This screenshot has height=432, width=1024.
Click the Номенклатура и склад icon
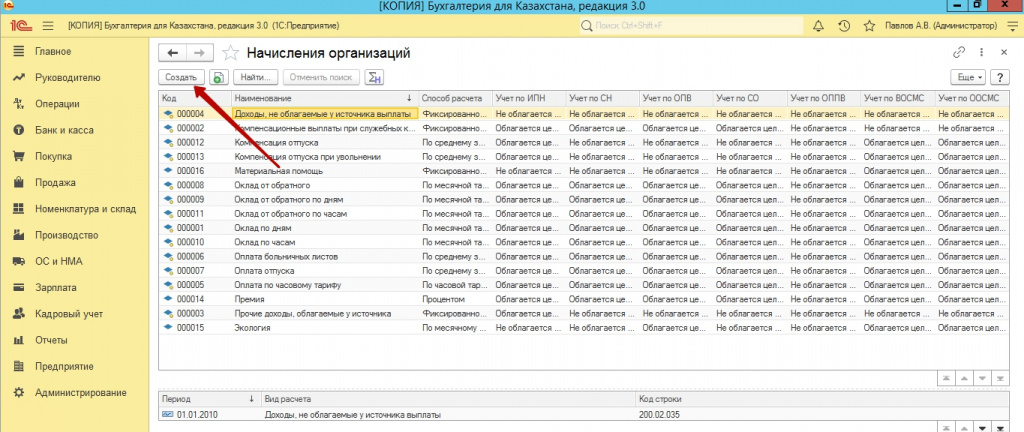click(x=19, y=209)
